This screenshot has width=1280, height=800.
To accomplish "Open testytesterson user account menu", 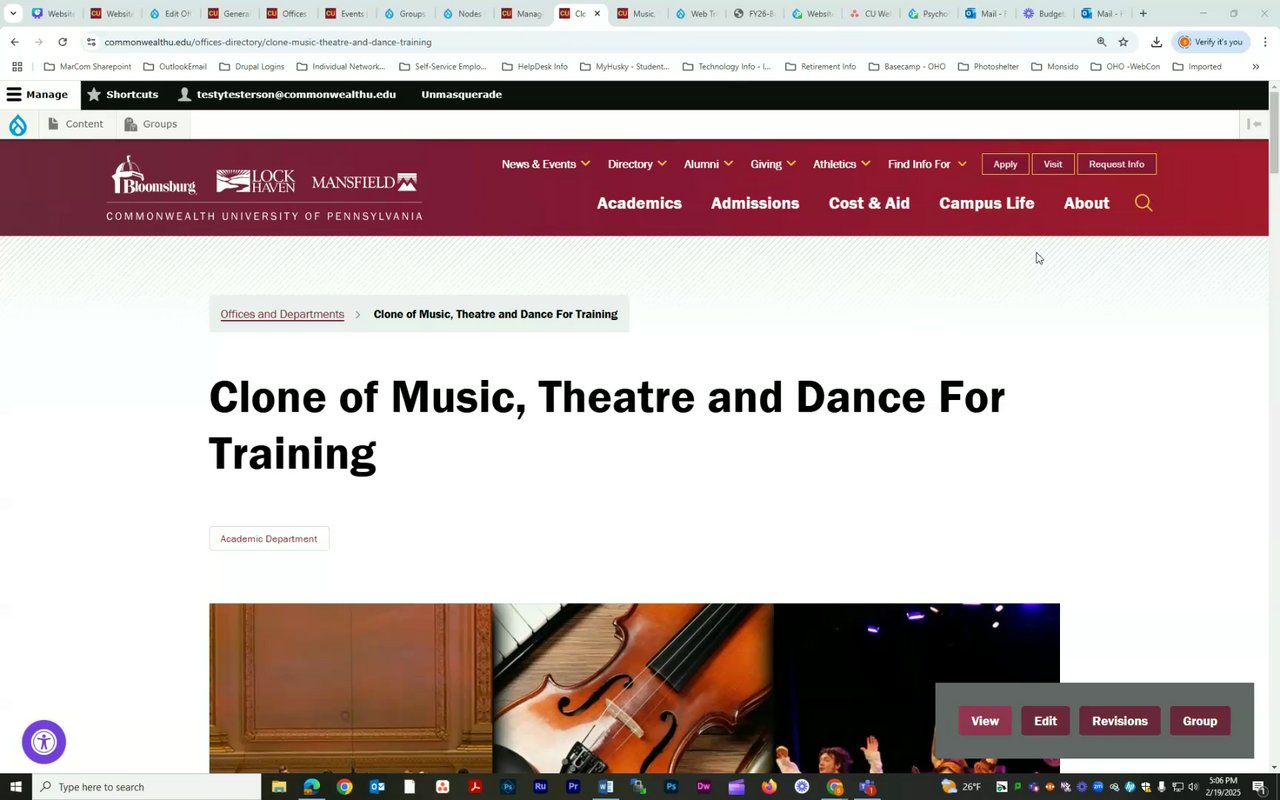I will click(286, 94).
